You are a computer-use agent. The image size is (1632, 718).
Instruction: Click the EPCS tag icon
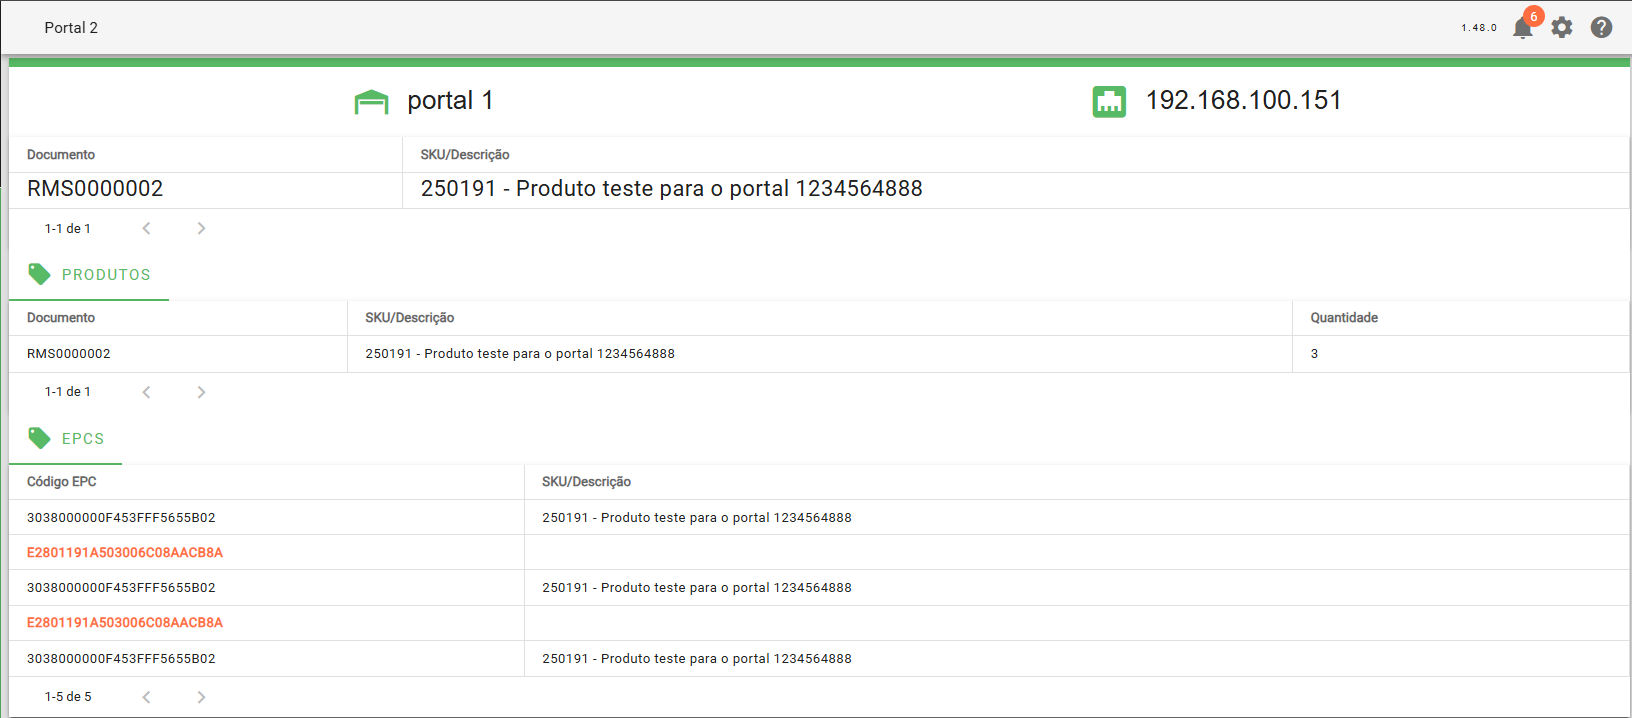[x=40, y=438]
